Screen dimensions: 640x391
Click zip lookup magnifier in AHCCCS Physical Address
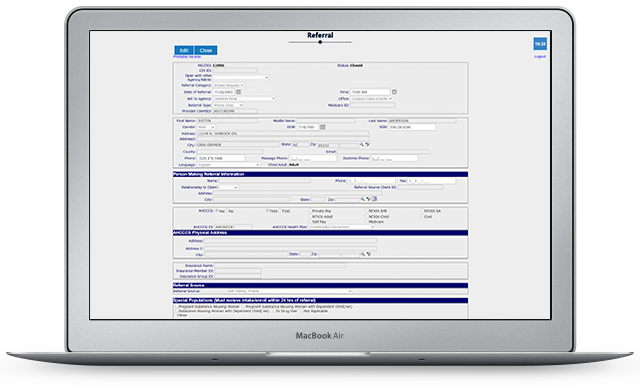[x=362, y=254]
